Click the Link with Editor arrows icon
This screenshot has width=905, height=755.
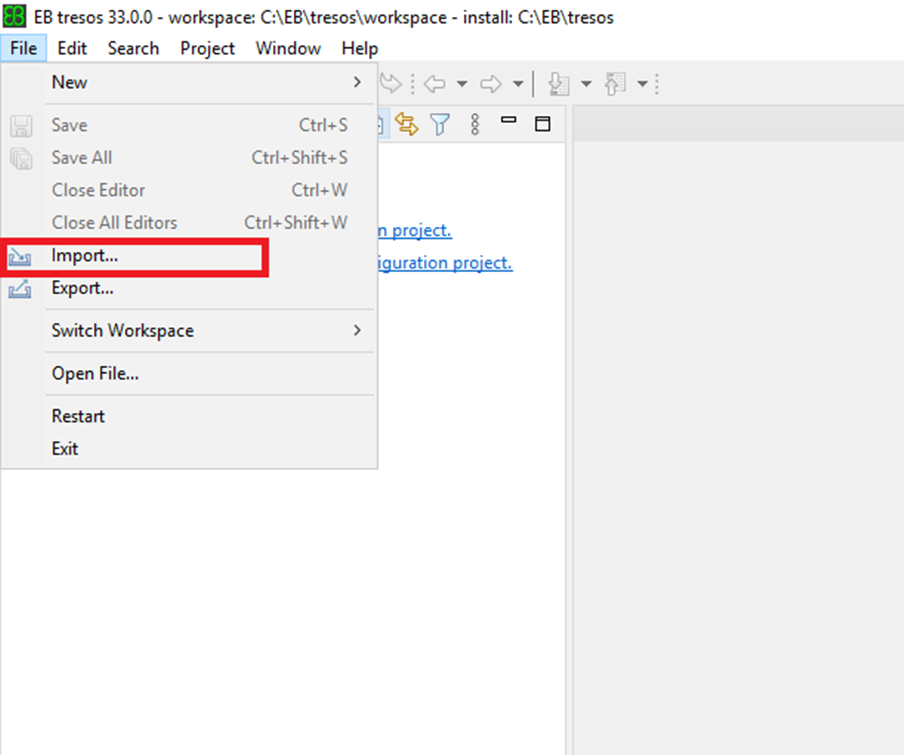[x=406, y=124]
